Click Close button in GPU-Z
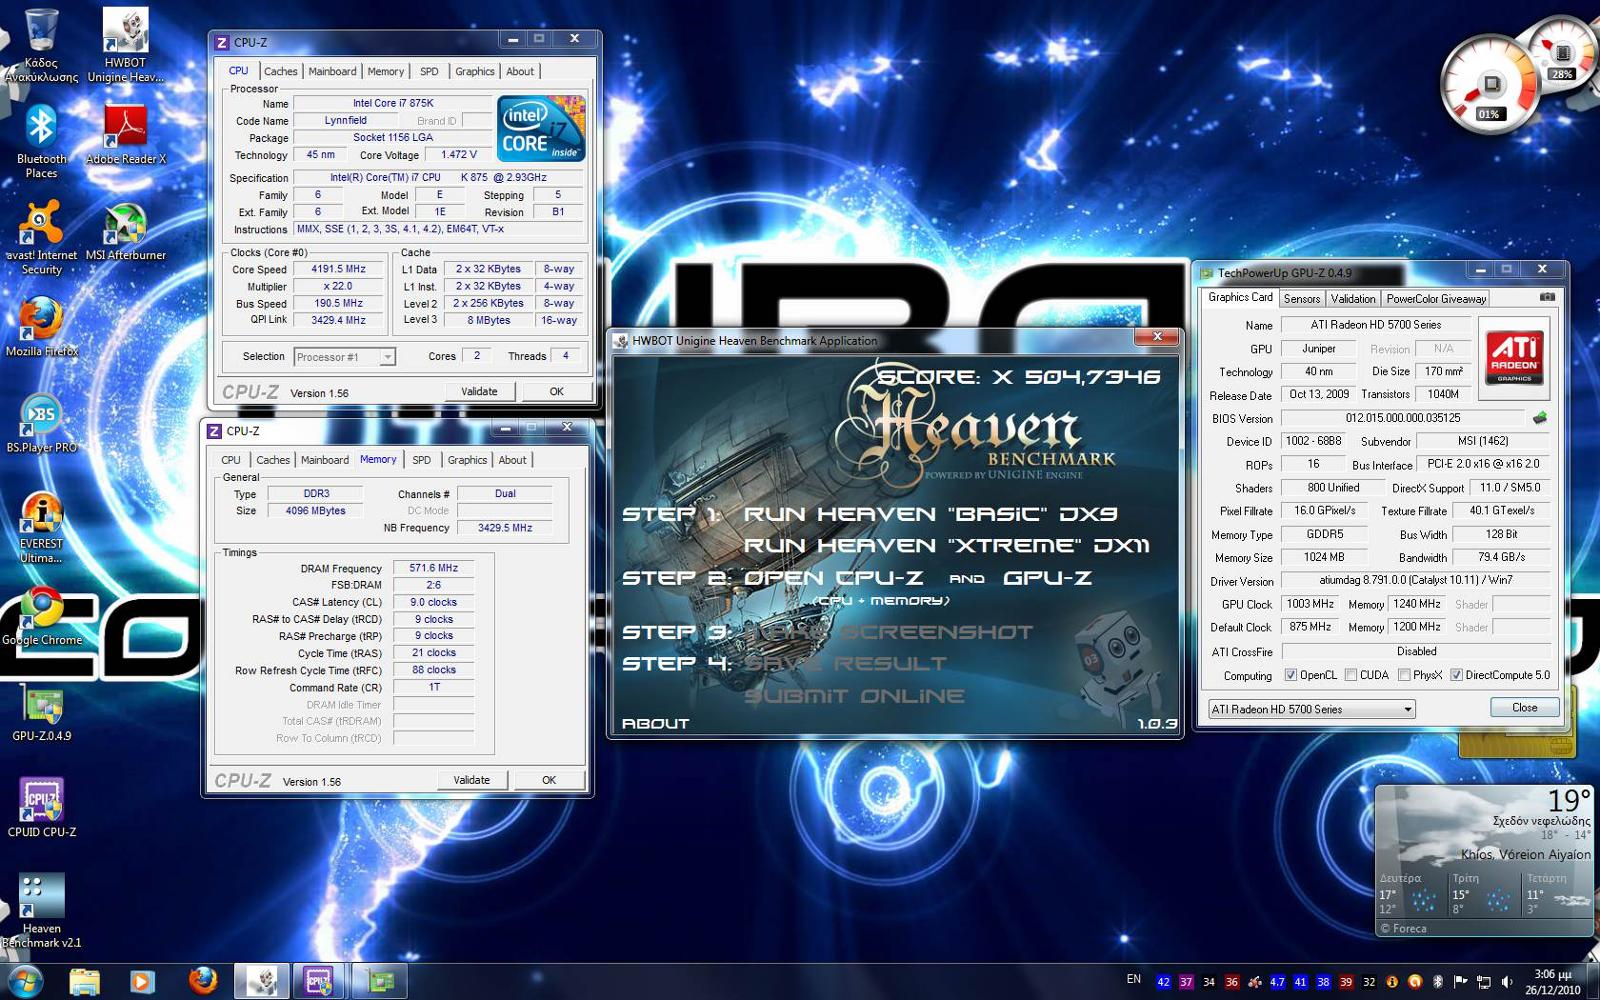Viewport: 1600px width, 1000px height. pos(1524,707)
